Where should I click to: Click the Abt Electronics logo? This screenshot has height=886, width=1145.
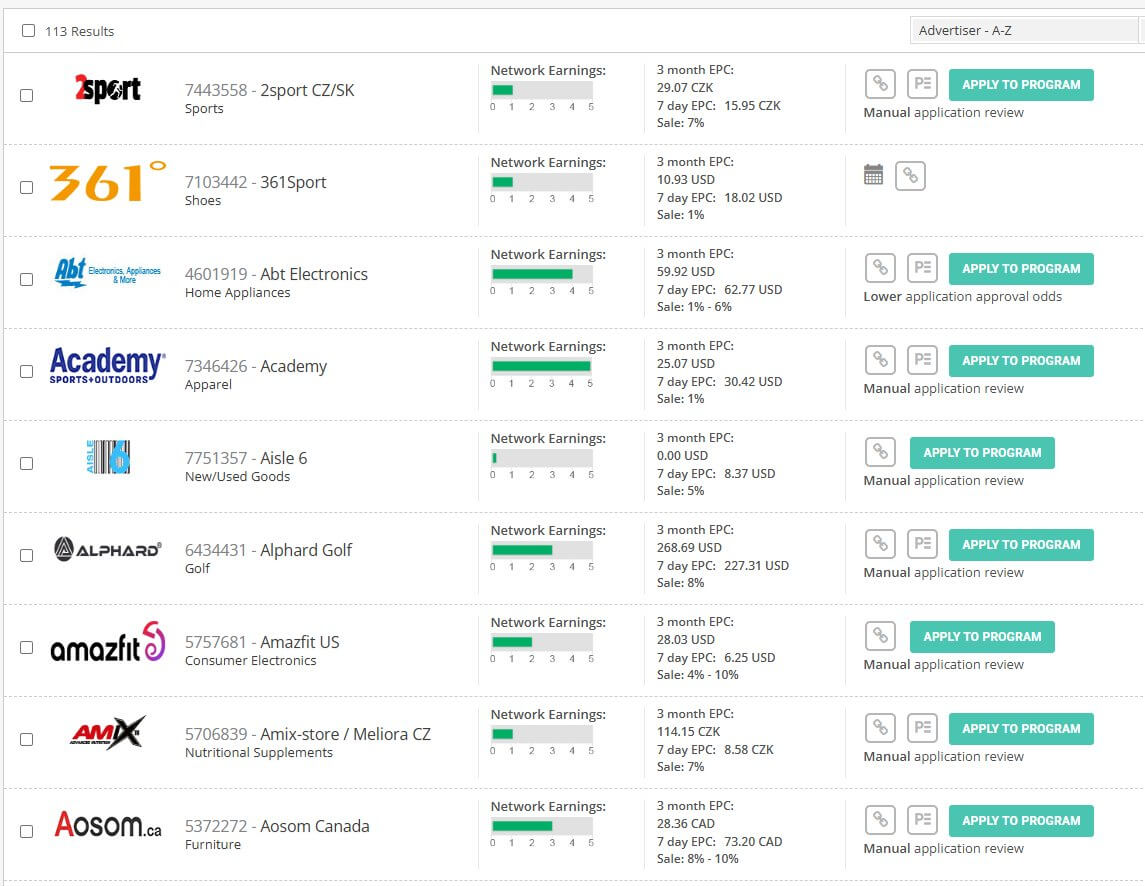coord(107,272)
